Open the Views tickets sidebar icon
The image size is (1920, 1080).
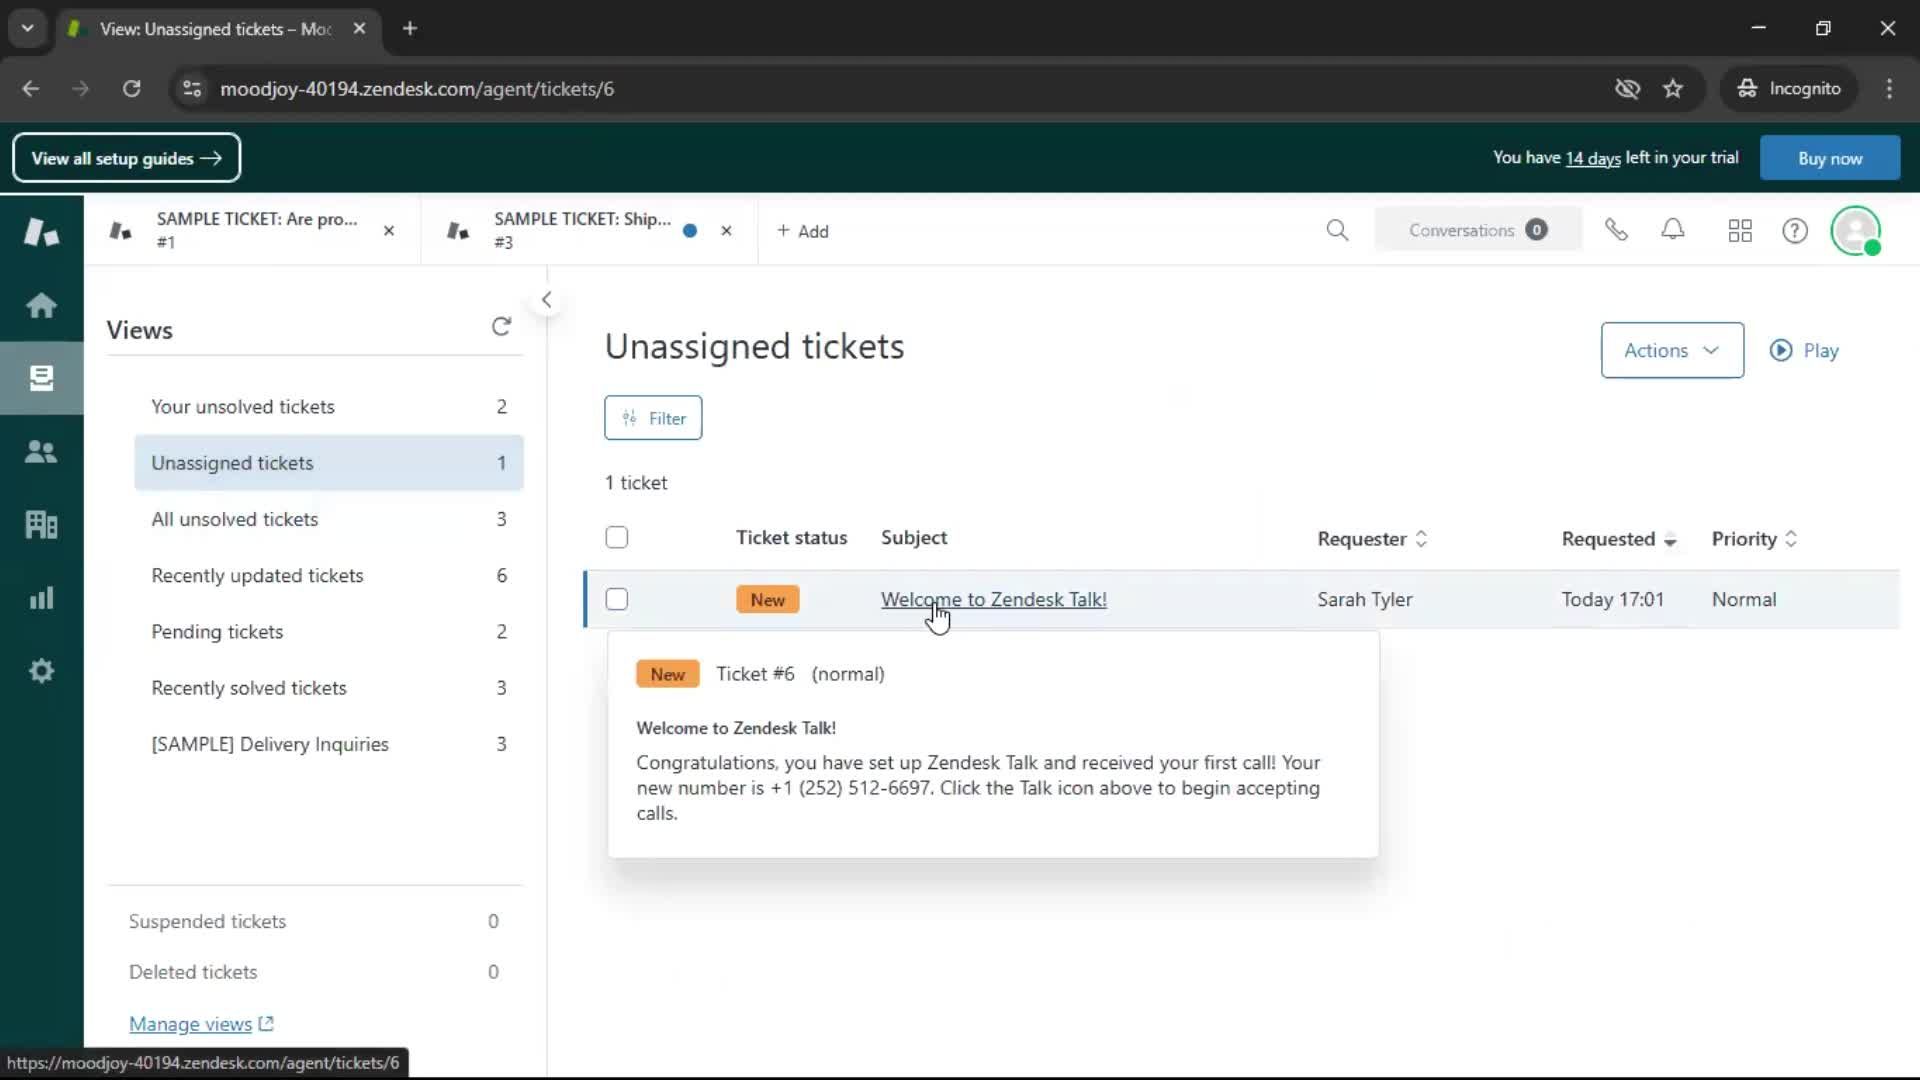[x=41, y=378]
